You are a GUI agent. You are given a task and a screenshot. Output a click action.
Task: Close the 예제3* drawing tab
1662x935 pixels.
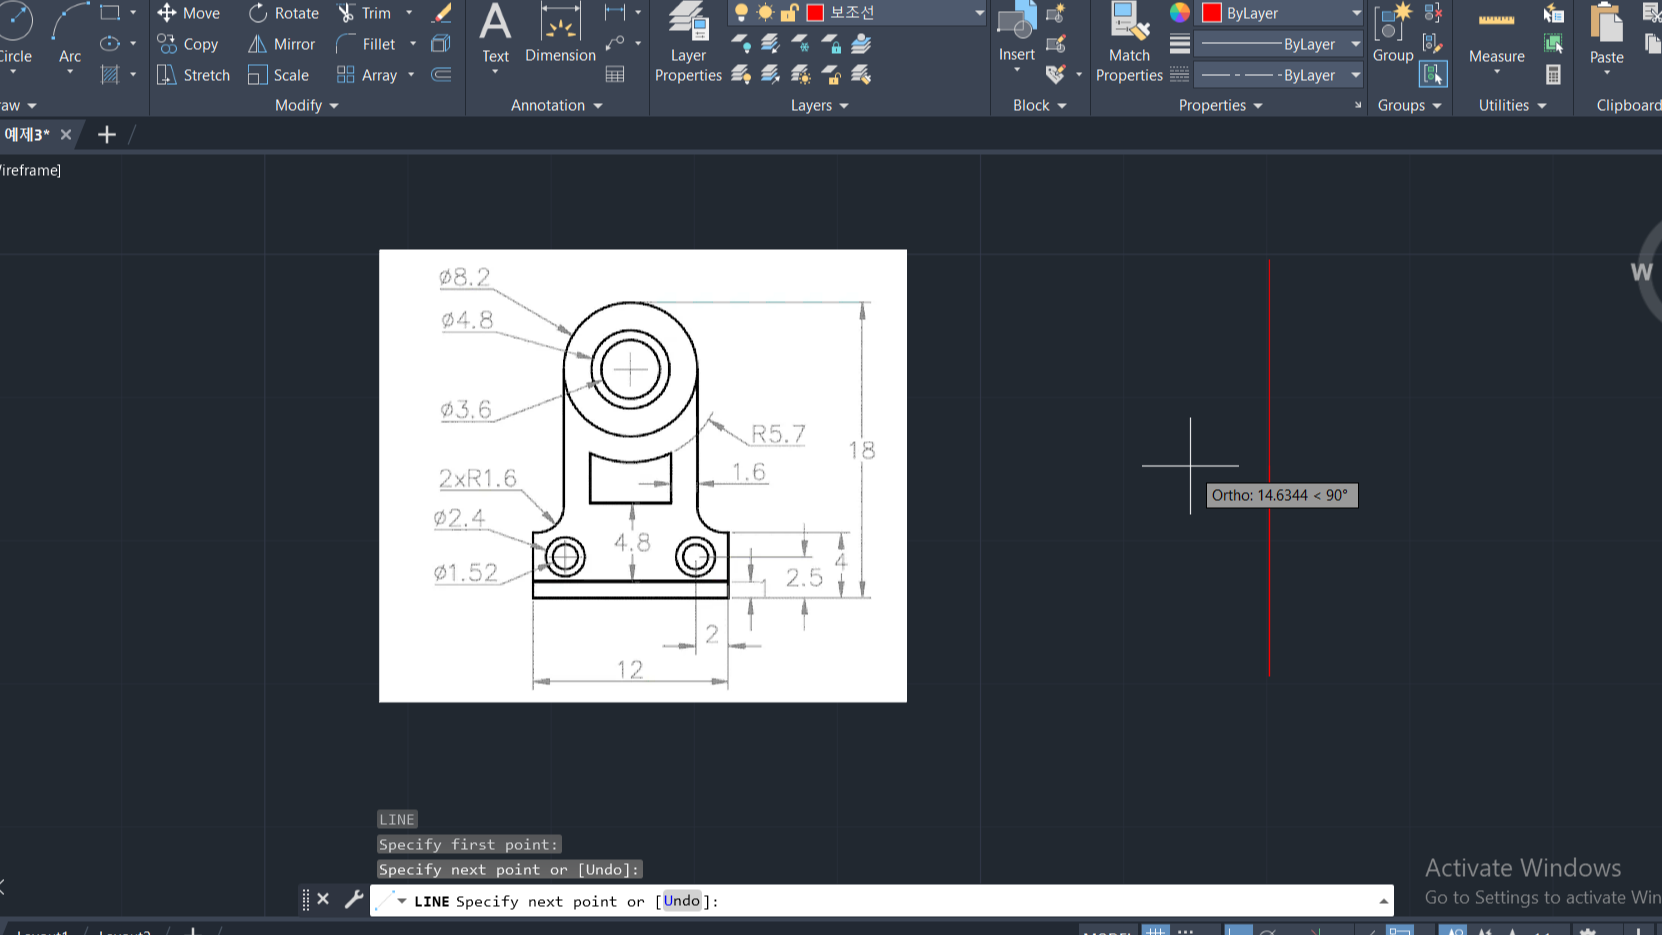66,134
